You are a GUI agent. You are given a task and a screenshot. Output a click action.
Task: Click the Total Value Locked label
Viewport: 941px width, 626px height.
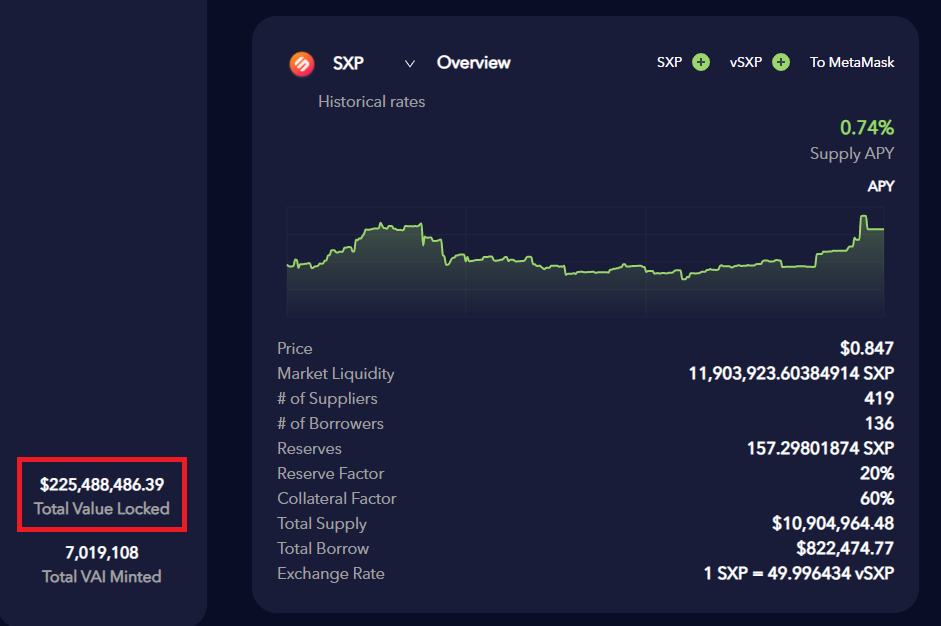point(102,508)
